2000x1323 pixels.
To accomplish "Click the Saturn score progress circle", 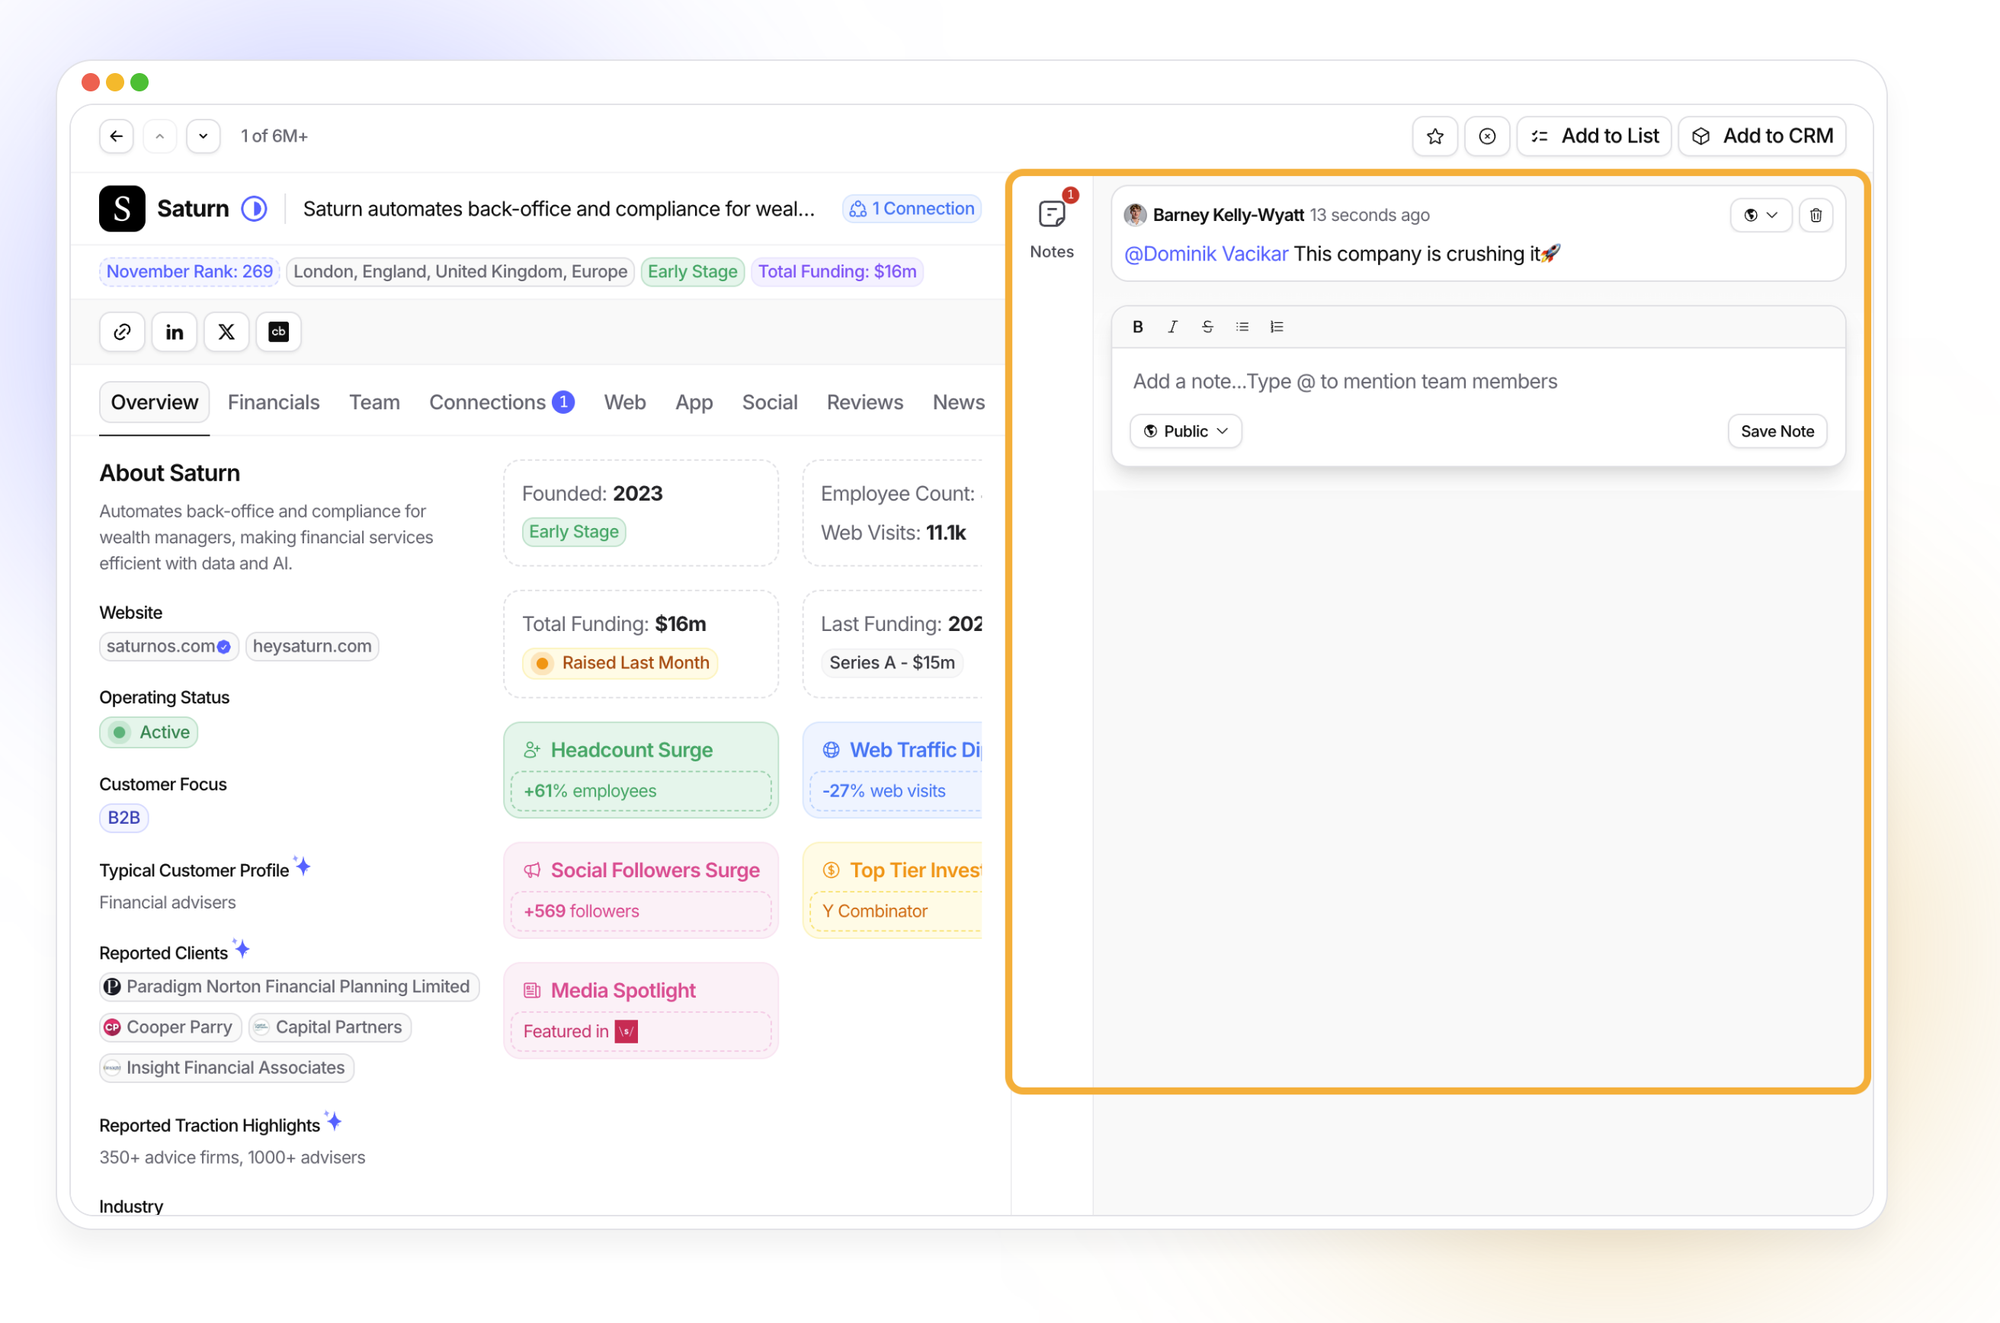I will pos(254,209).
